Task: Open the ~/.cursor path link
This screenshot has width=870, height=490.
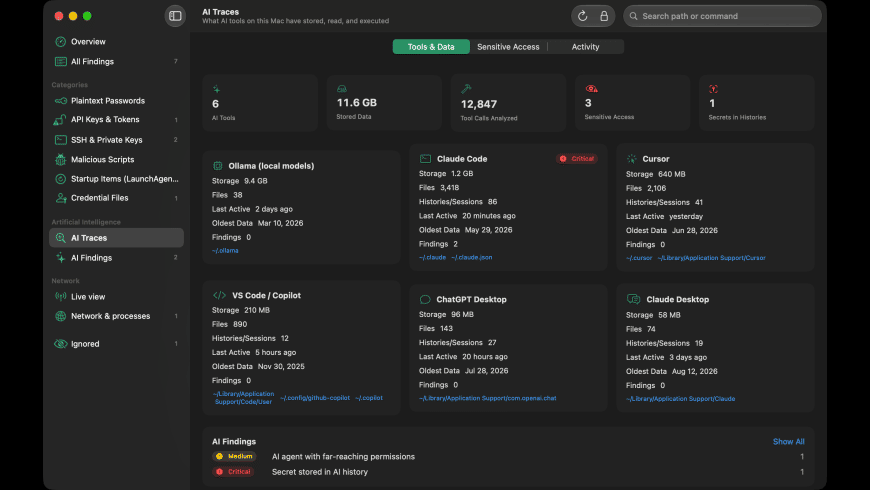Action: coord(639,257)
